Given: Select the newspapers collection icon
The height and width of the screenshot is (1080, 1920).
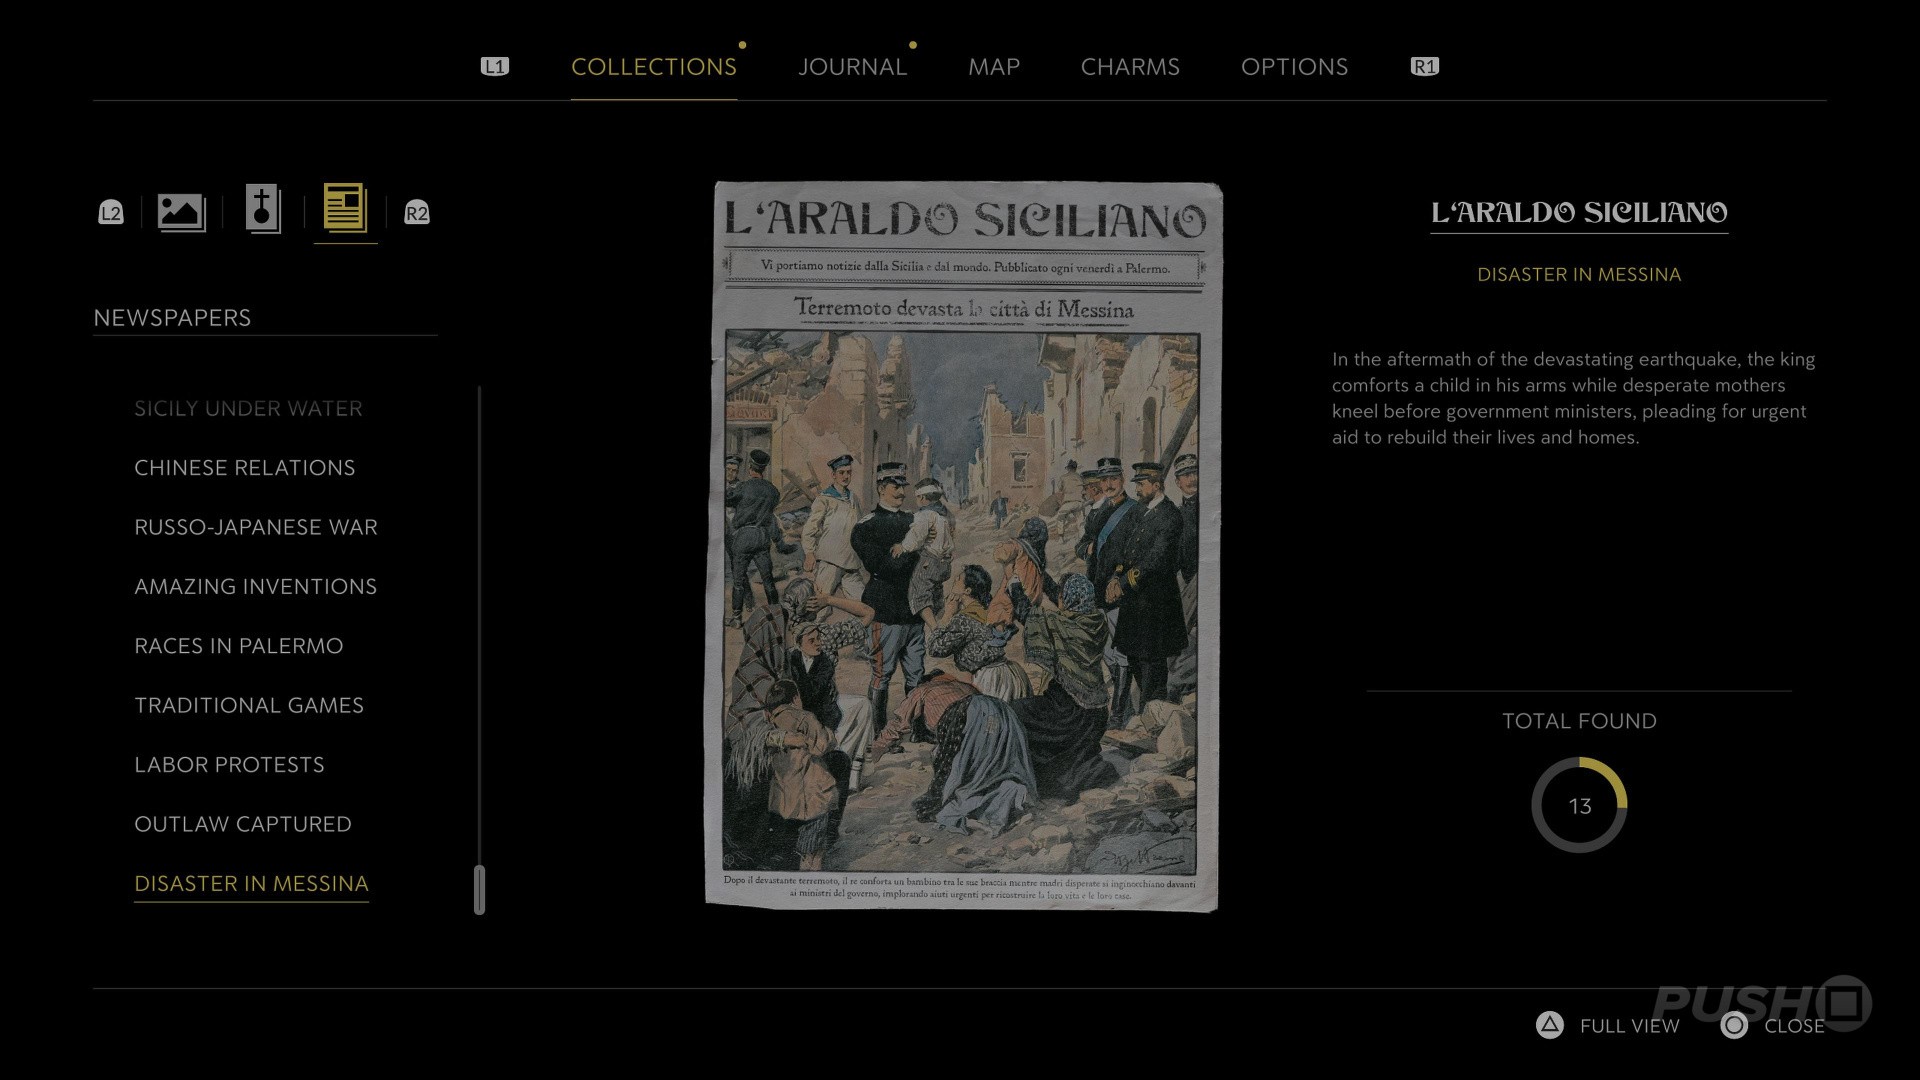Looking at the screenshot, I should coord(345,209).
